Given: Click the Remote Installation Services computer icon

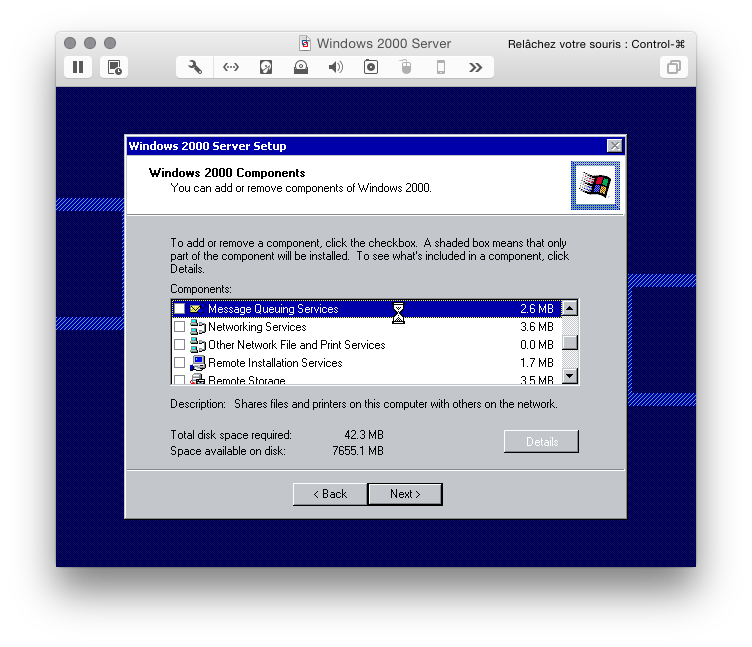Looking at the screenshot, I should click(x=198, y=363).
